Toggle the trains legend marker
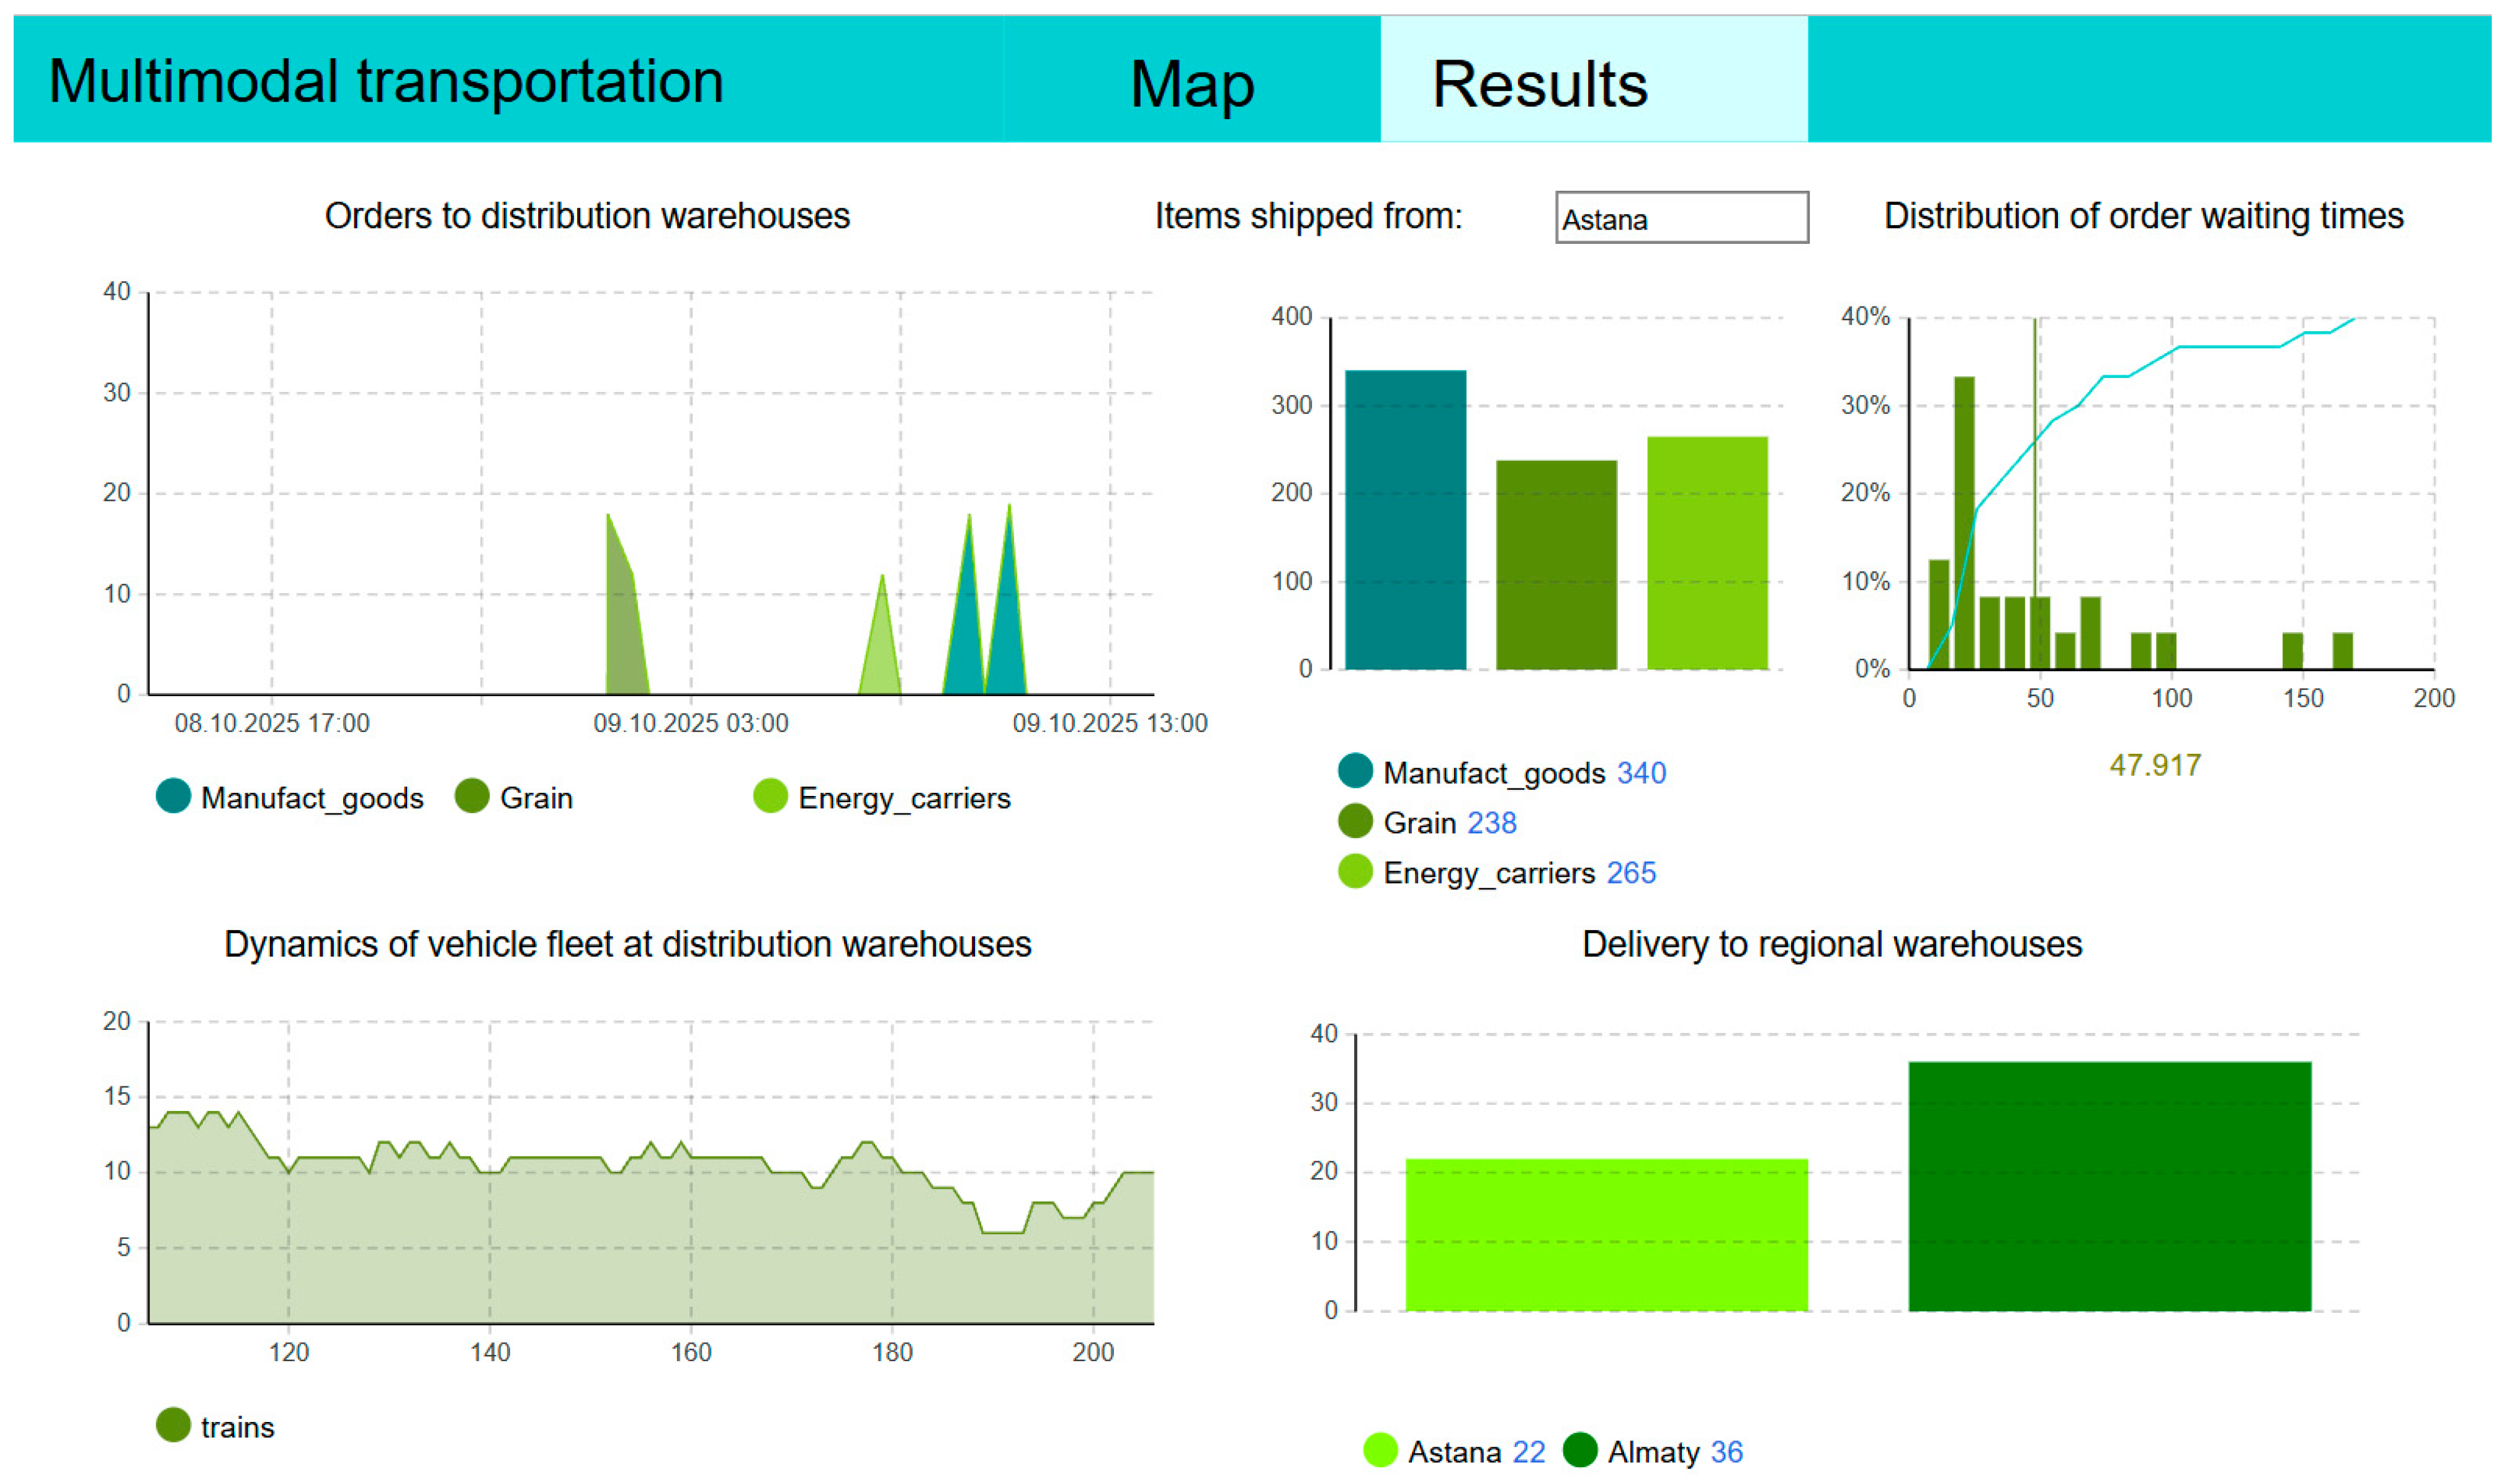 (174, 1425)
